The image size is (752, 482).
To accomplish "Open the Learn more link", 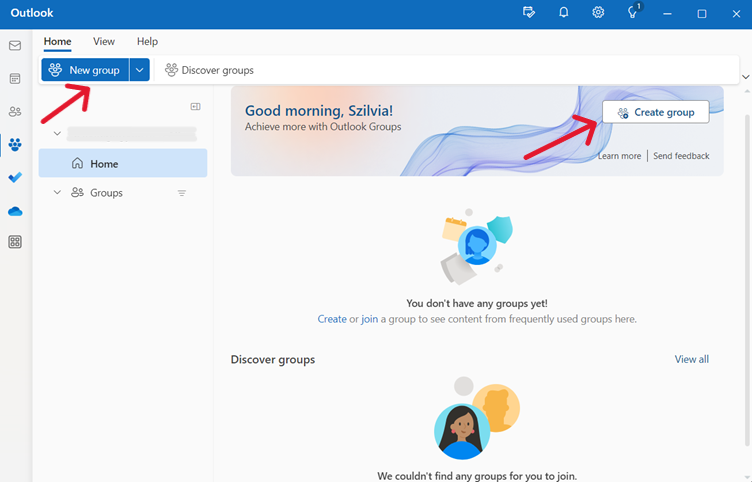I will [619, 156].
